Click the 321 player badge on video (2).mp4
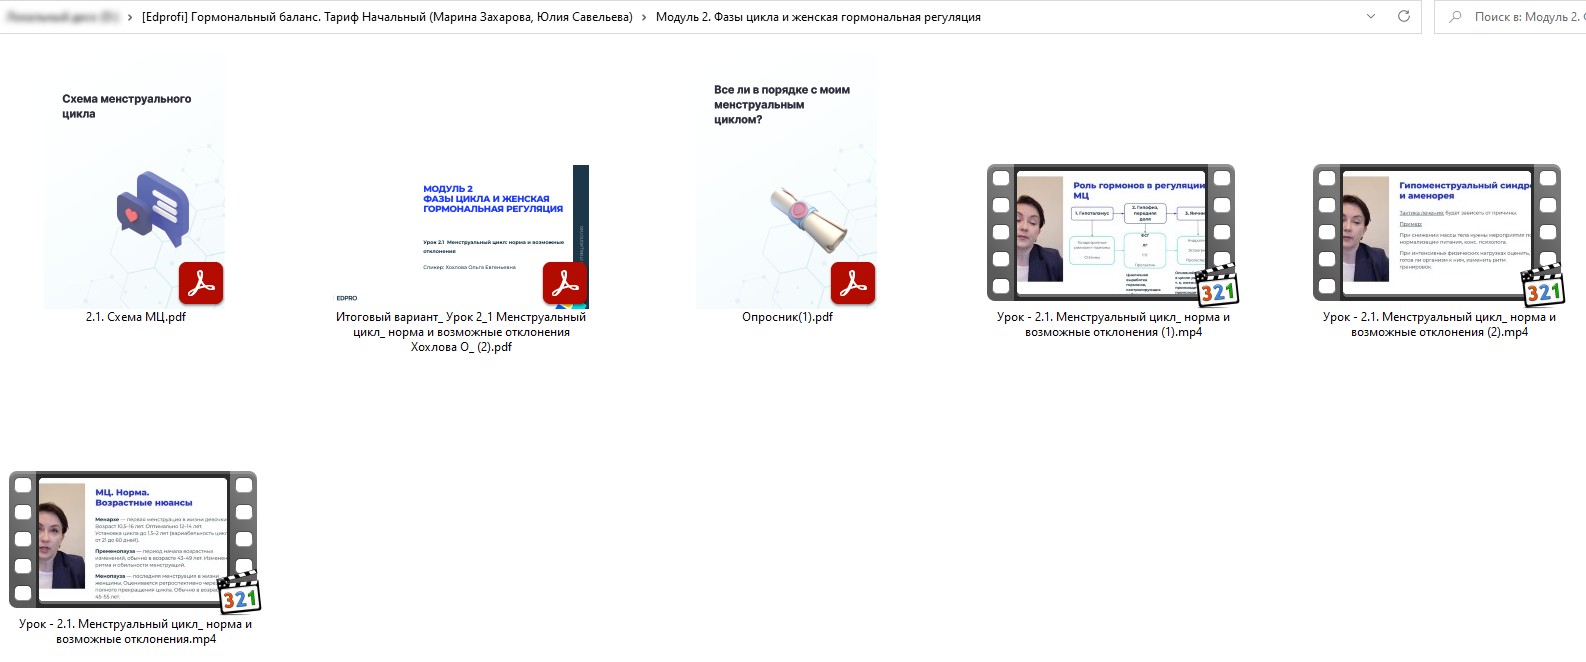 coord(1543,287)
